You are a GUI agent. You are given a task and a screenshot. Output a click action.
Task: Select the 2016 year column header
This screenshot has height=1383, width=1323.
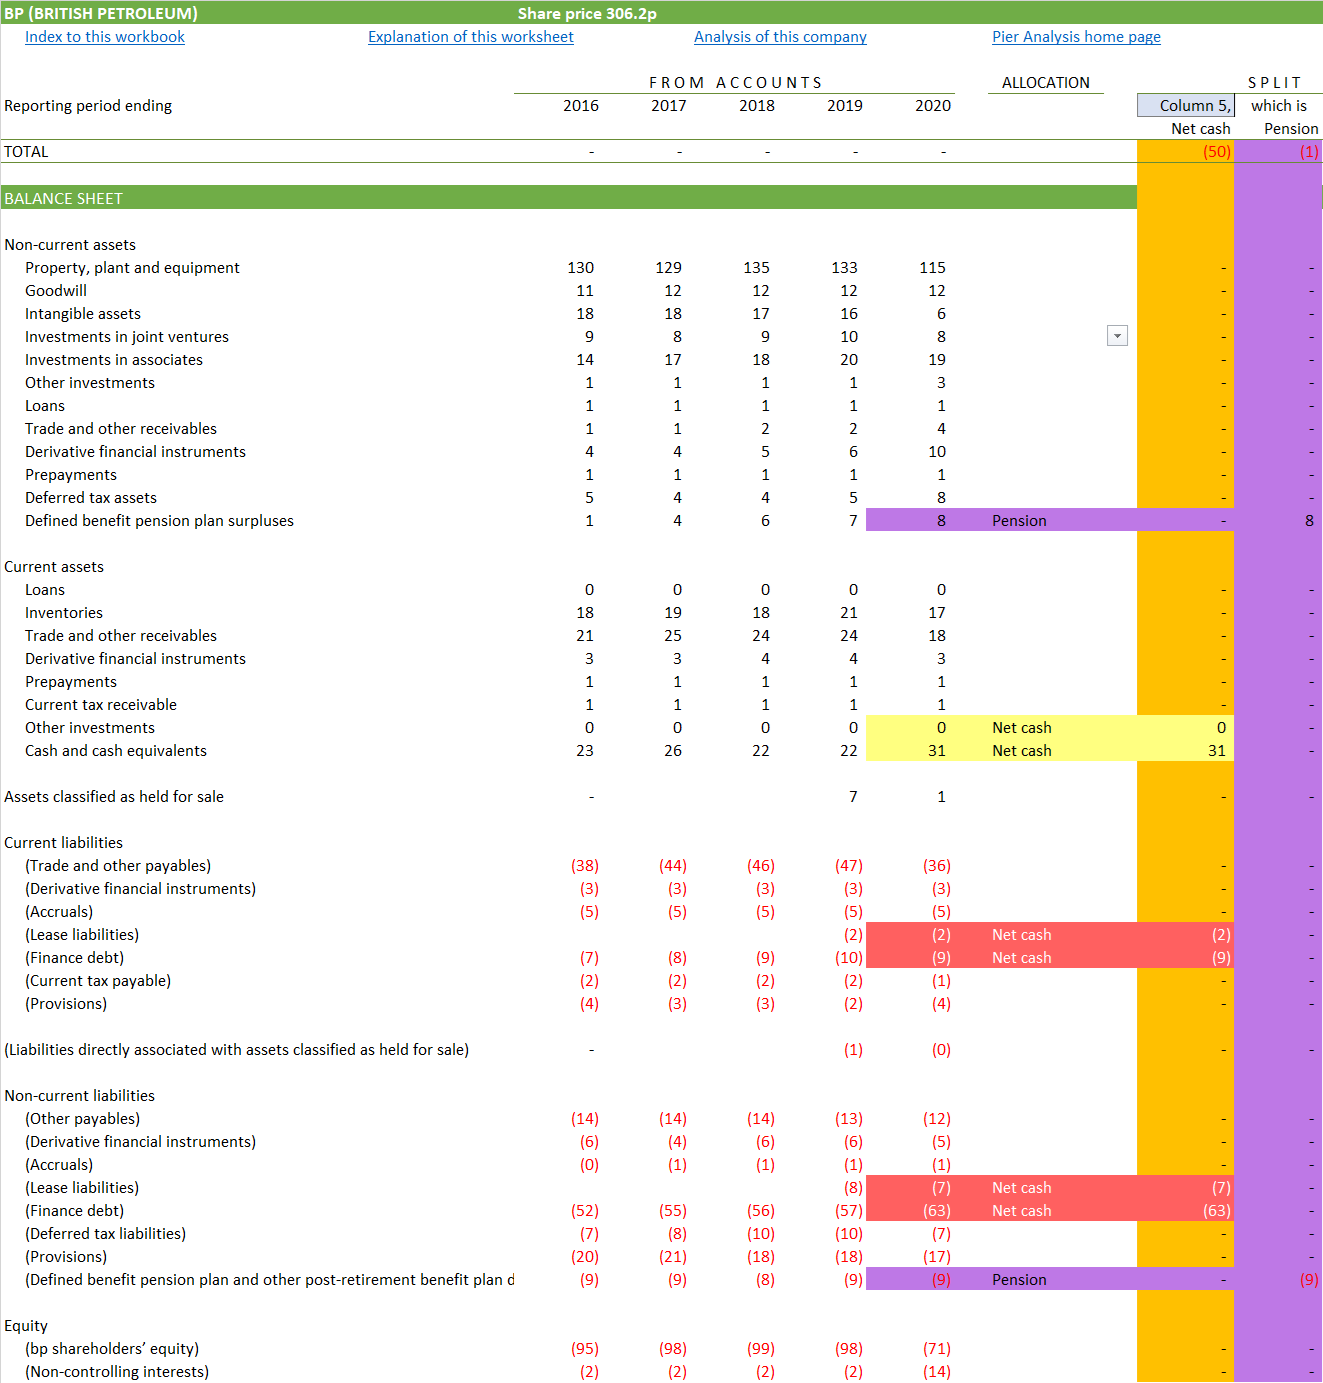click(x=581, y=106)
